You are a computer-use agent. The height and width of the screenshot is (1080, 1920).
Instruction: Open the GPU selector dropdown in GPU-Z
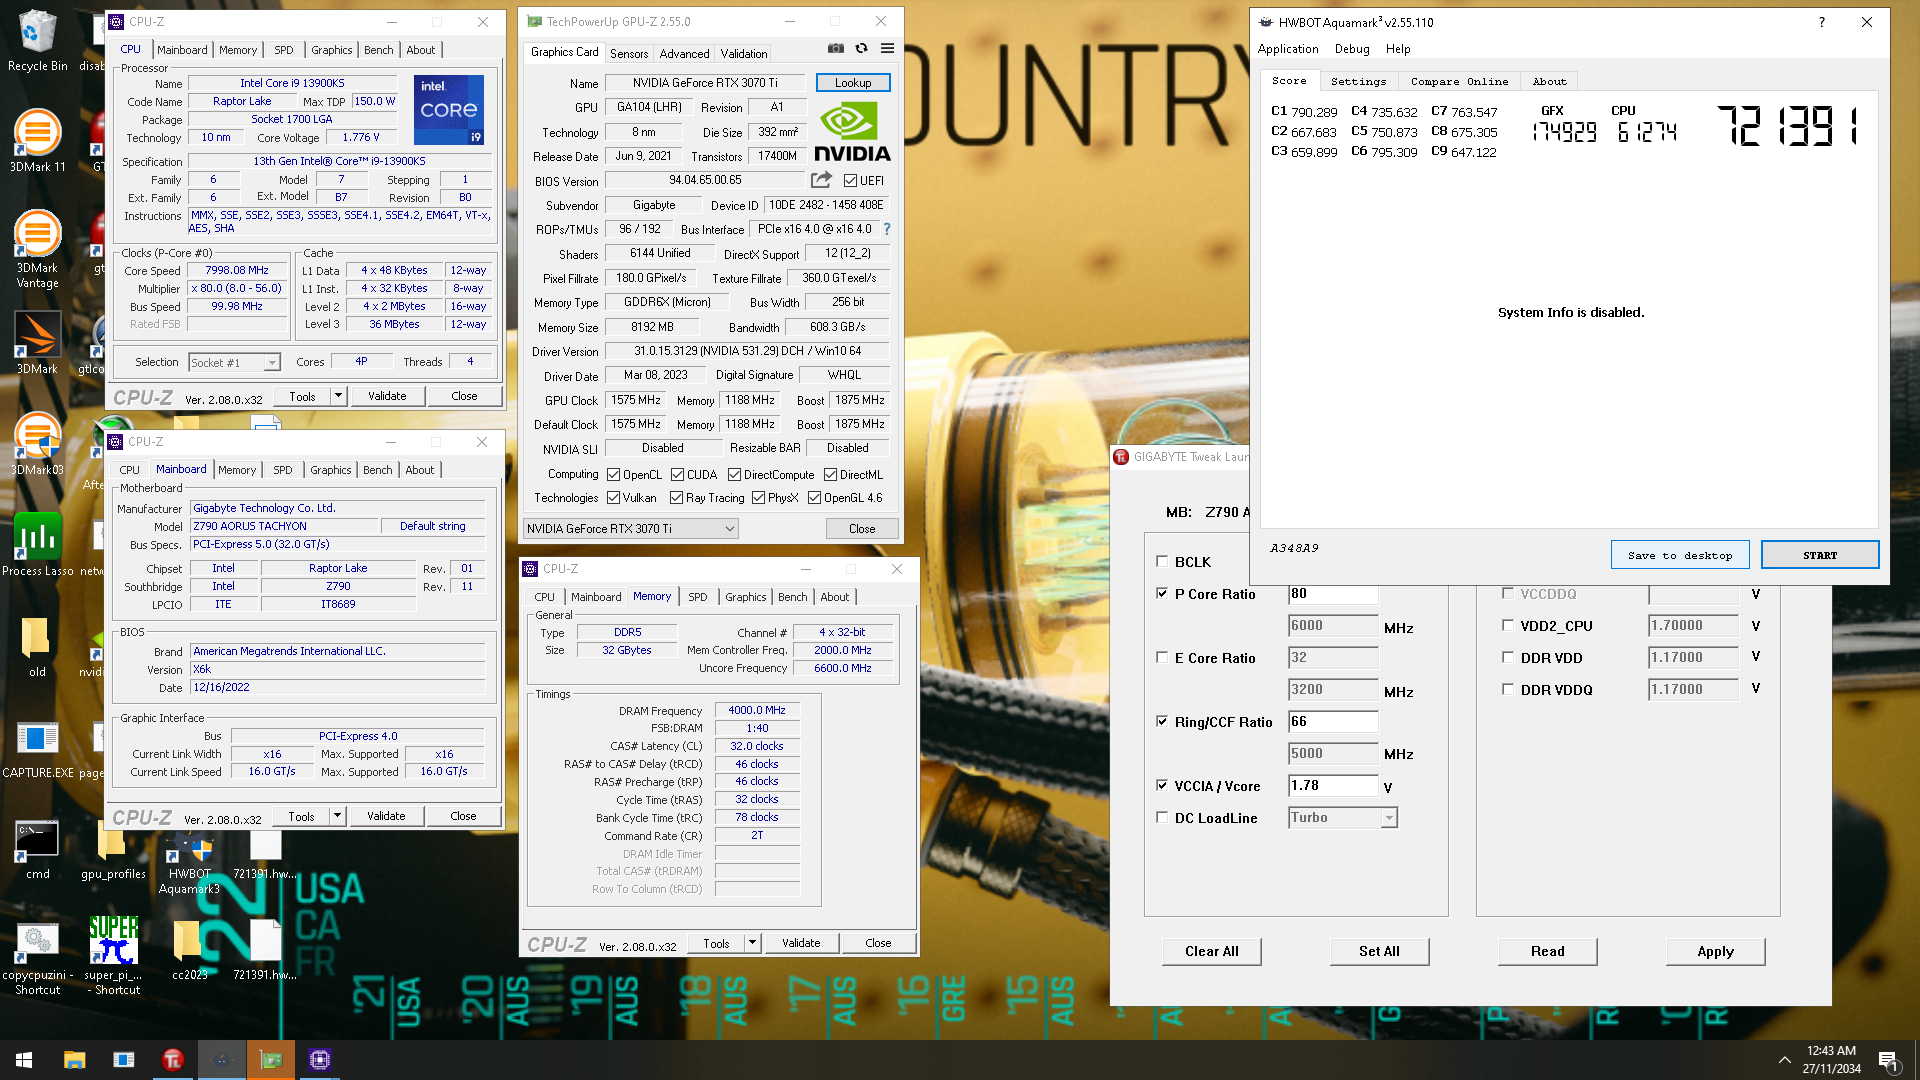click(630, 529)
